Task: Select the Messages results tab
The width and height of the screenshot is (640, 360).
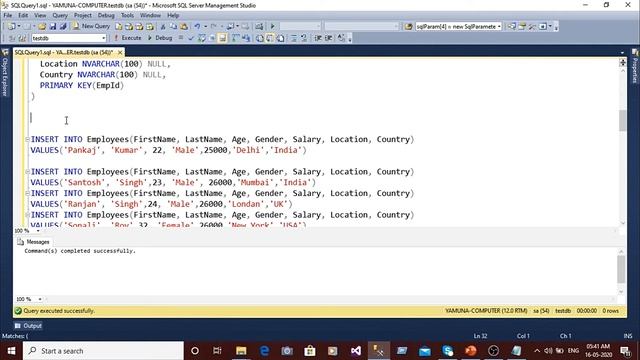Action: click(x=33, y=242)
